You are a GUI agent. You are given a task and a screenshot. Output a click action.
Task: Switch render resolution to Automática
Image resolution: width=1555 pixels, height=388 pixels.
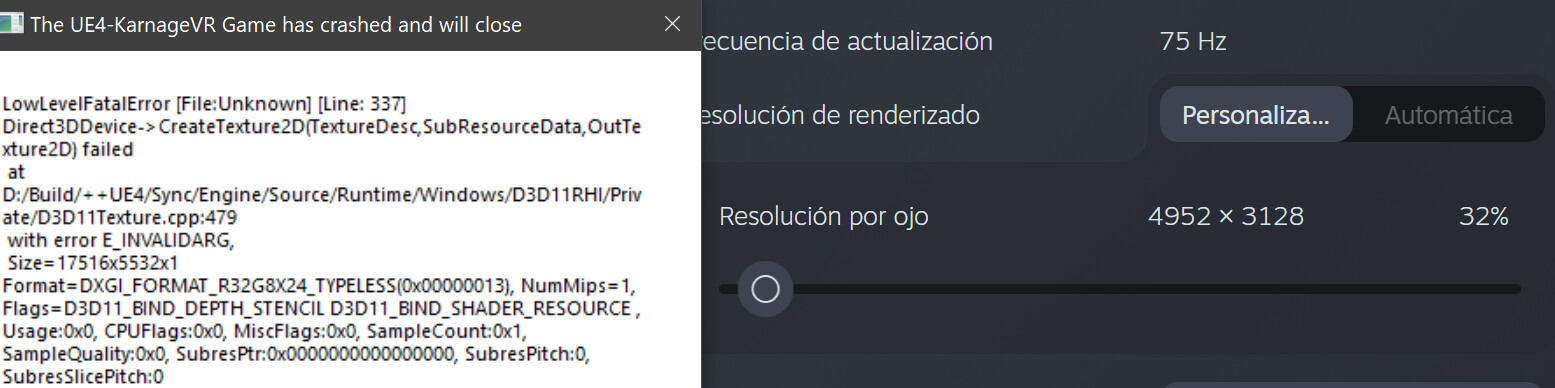pyautogui.click(x=1448, y=115)
